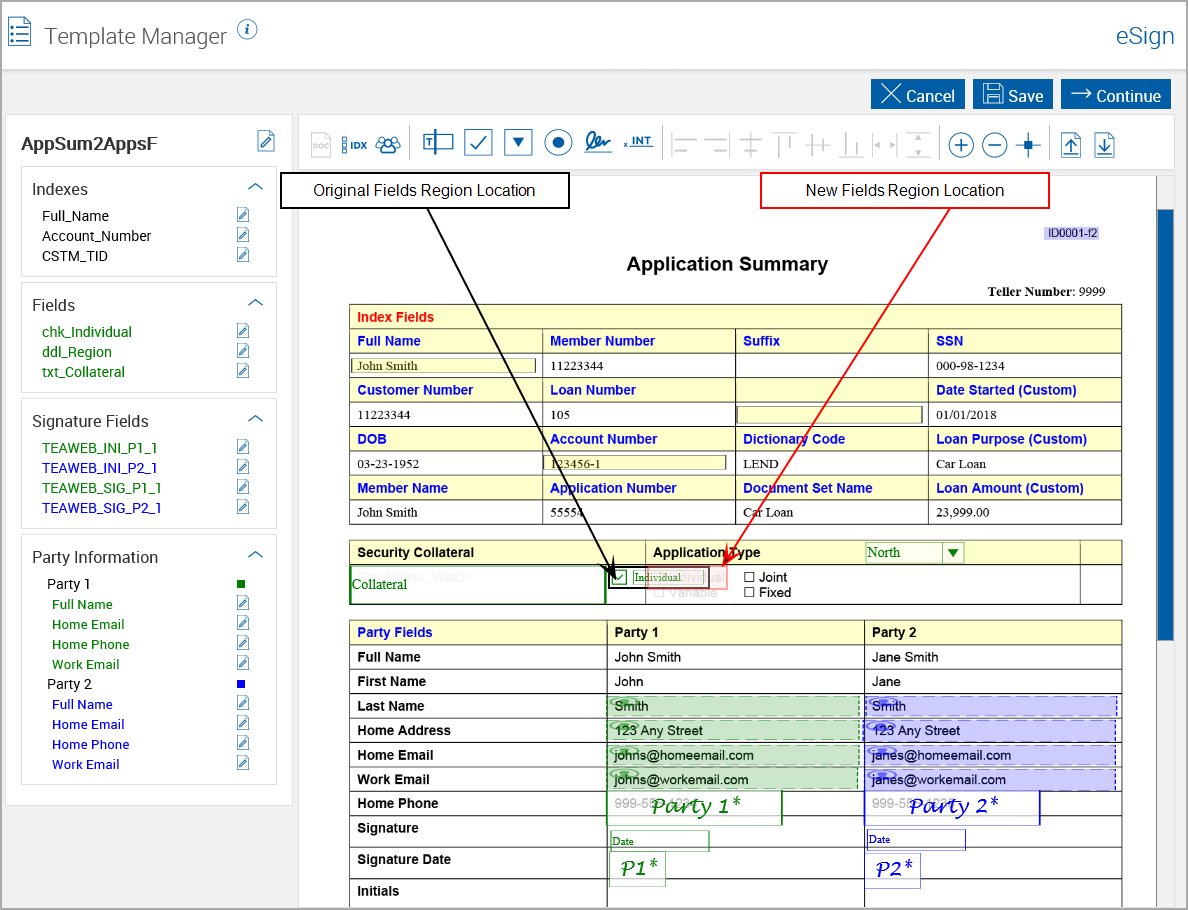
Task: Click the match height icon
Action: coord(918,144)
